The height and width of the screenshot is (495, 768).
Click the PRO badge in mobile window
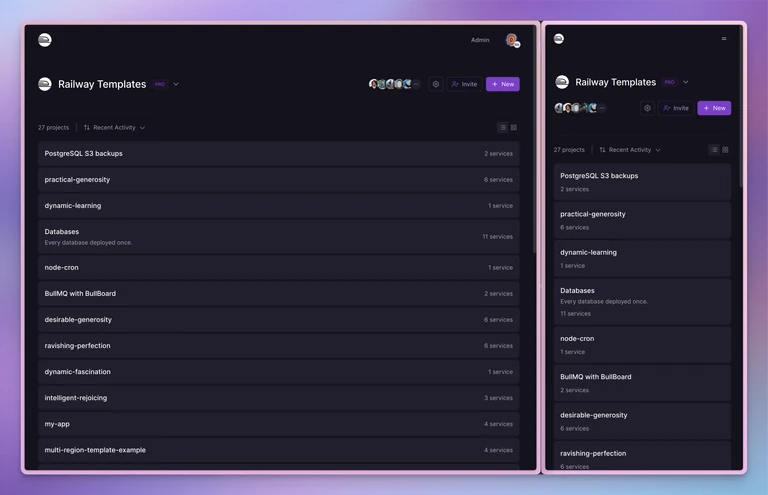tap(670, 82)
